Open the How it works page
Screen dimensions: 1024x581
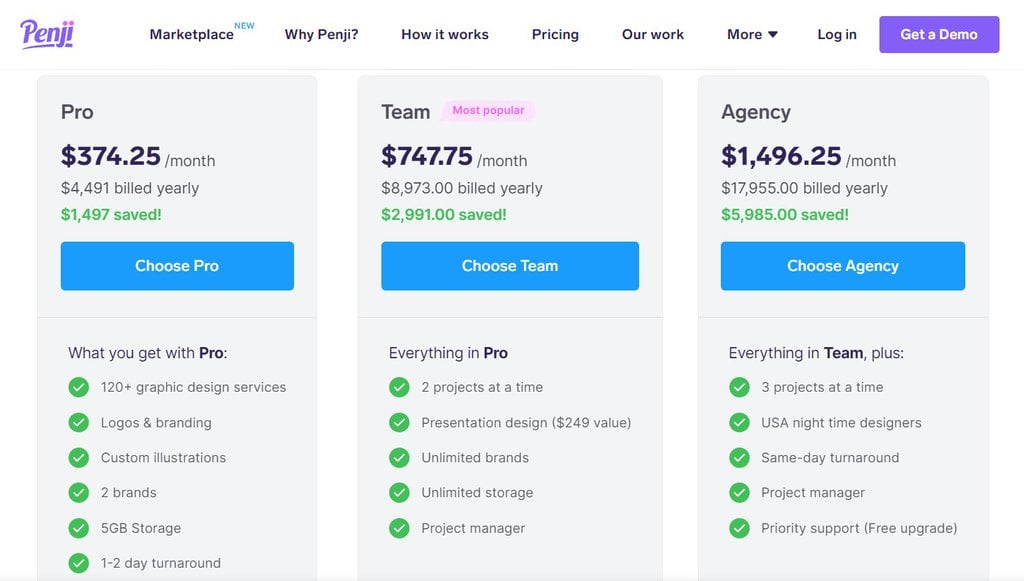pos(445,34)
